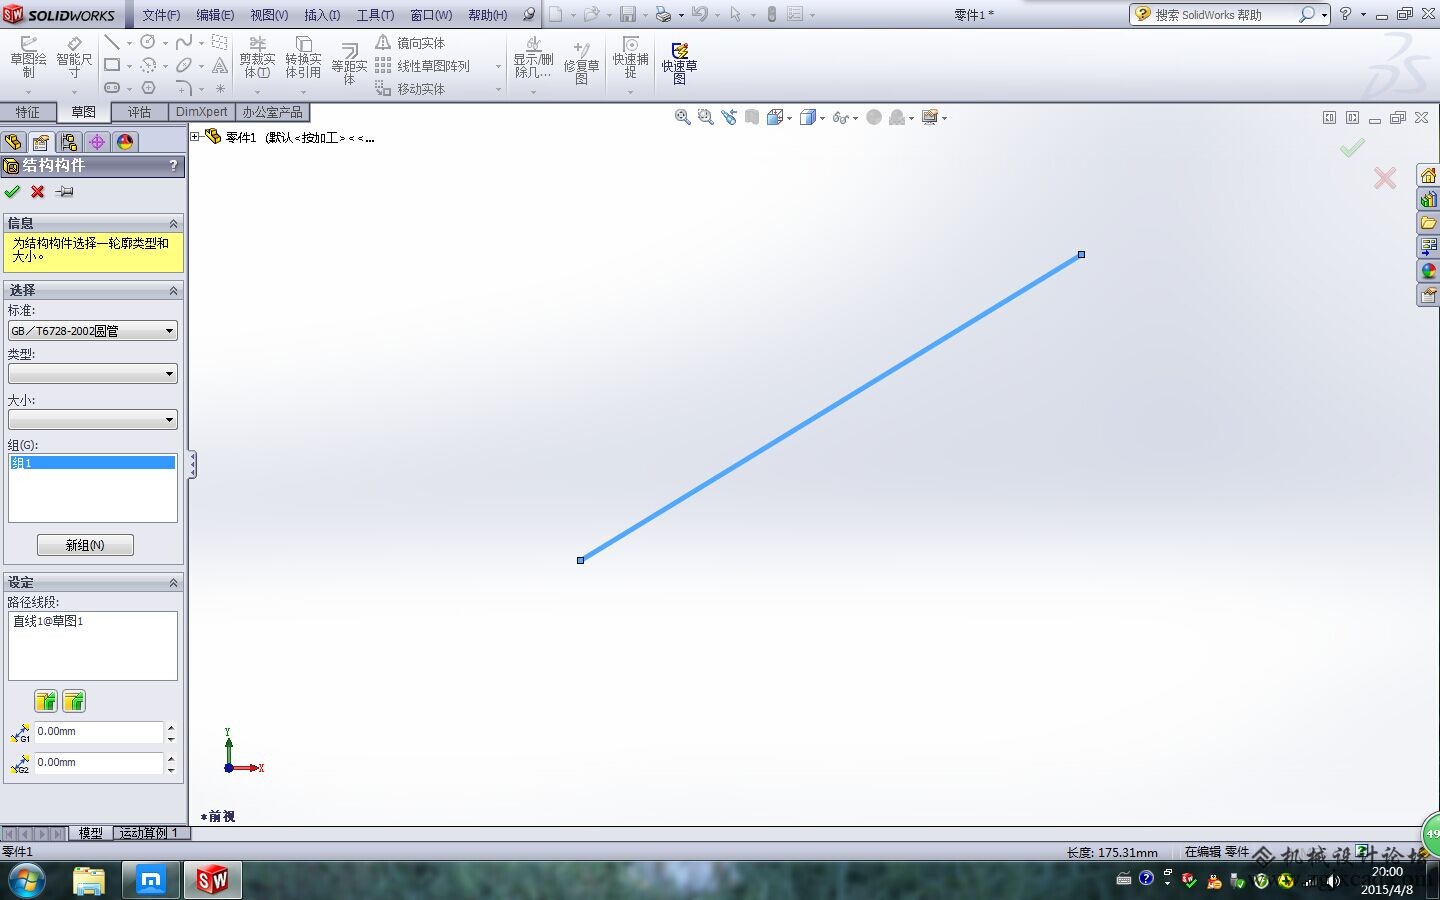Click Zoom to Fit in view toolbar

[x=682, y=117]
